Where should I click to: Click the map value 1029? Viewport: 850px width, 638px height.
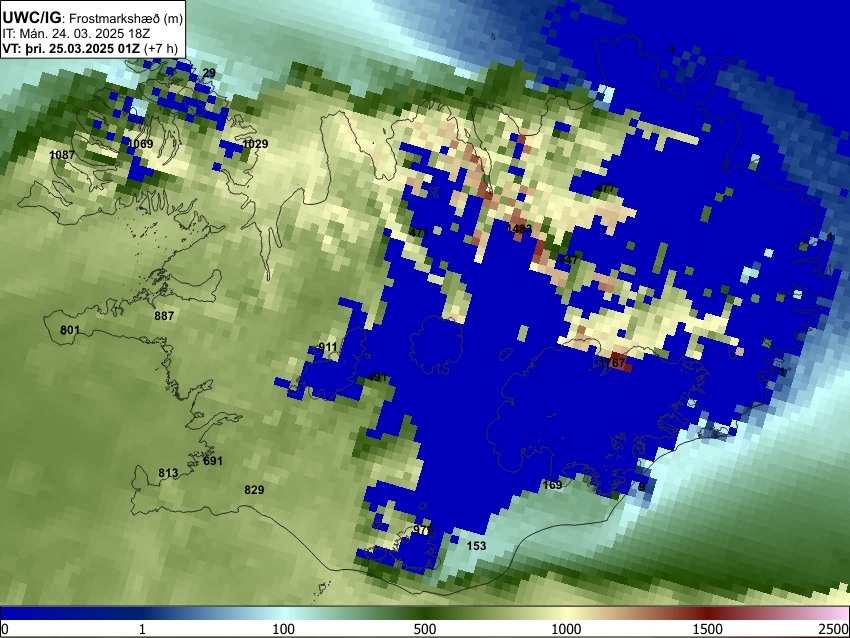255,144
